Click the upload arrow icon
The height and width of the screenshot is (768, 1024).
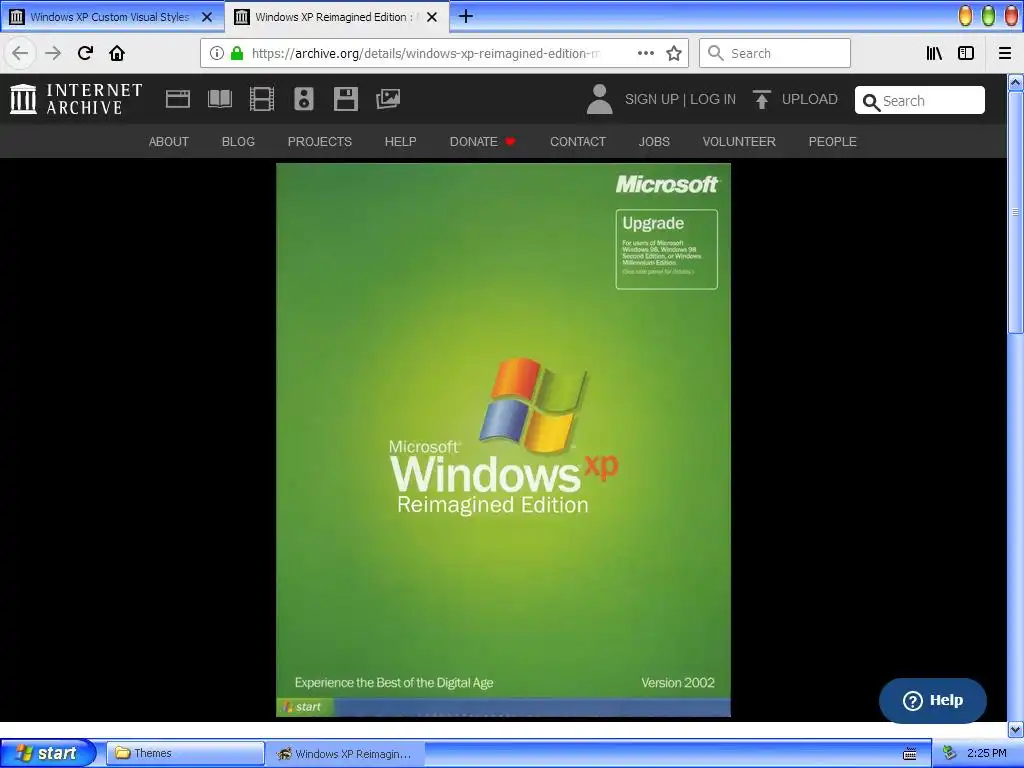761,99
